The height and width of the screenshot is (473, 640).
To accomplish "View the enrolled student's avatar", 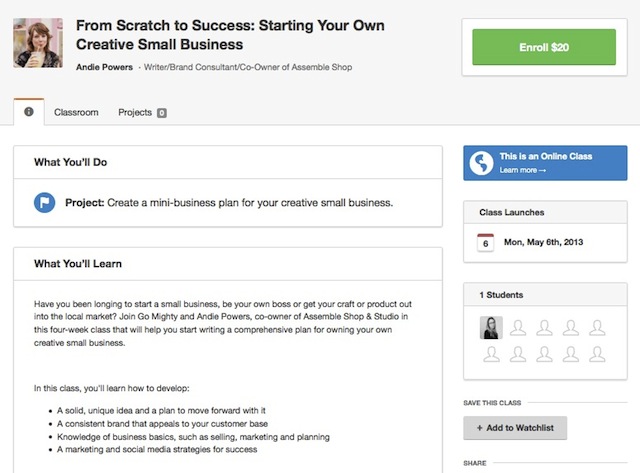I will [x=492, y=327].
